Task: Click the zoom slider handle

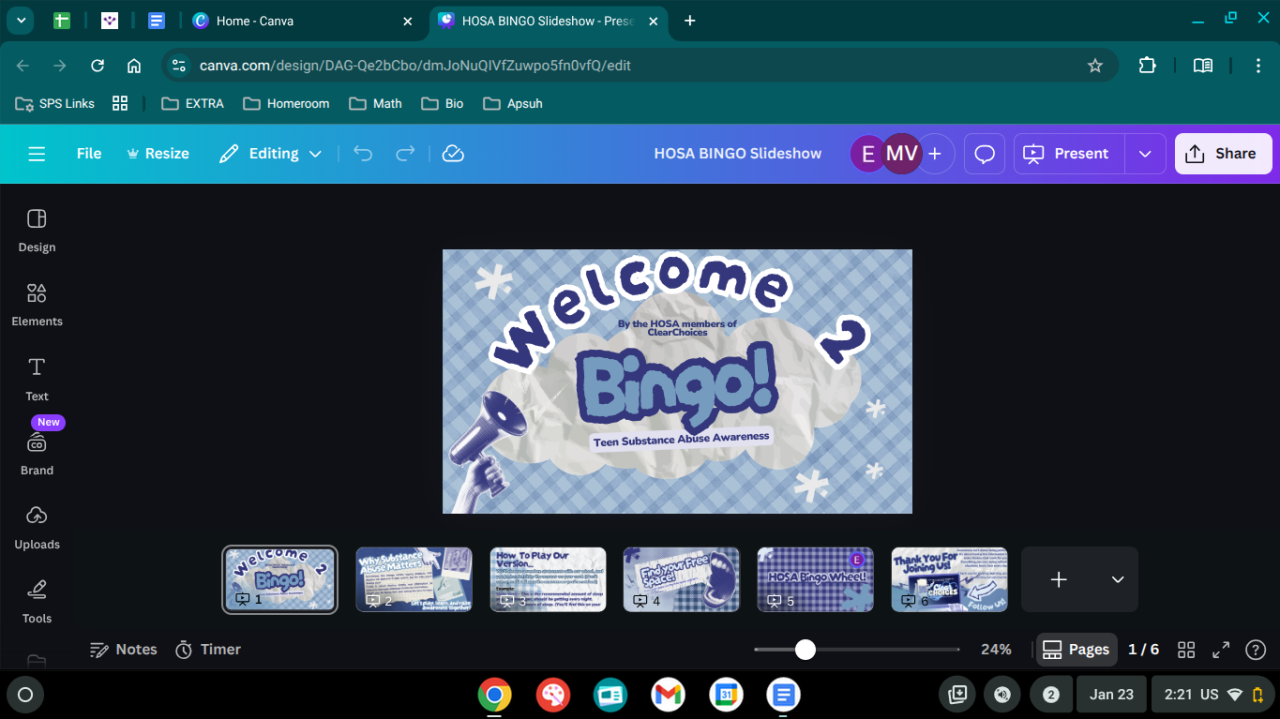Action: [805, 650]
